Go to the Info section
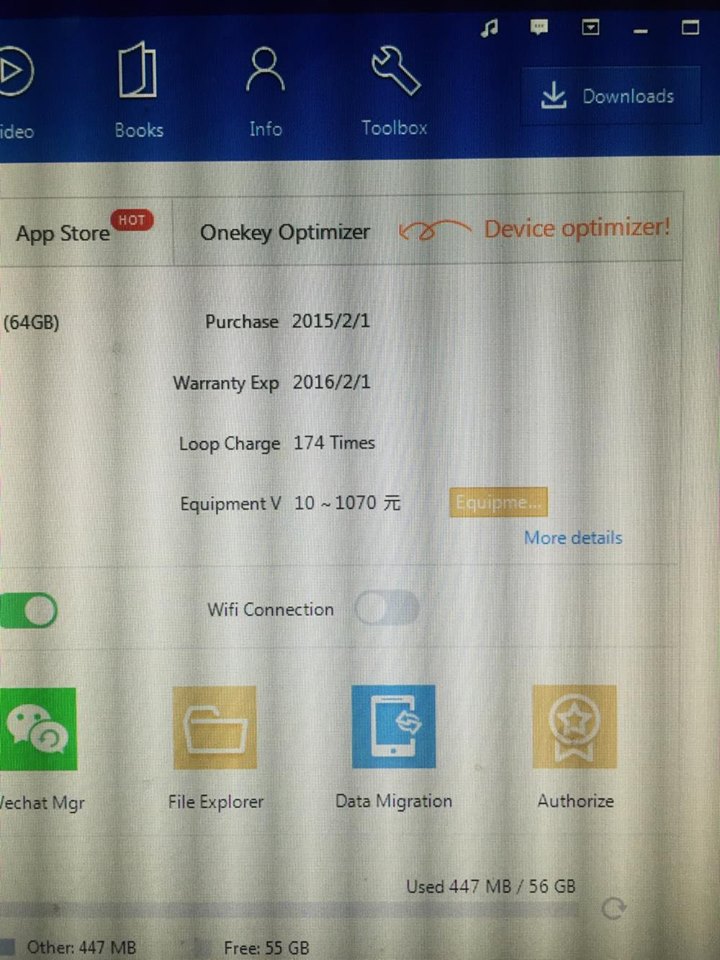Viewport: 720px width, 960px height. click(x=265, y=92)
